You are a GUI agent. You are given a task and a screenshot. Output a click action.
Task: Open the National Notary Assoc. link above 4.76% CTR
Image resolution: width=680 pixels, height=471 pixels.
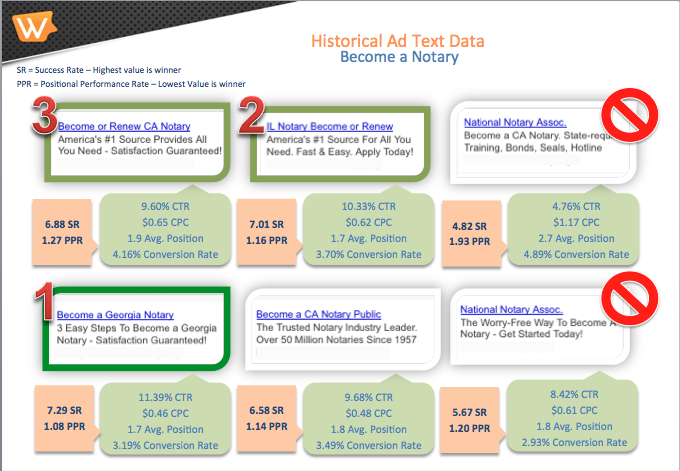515,122
